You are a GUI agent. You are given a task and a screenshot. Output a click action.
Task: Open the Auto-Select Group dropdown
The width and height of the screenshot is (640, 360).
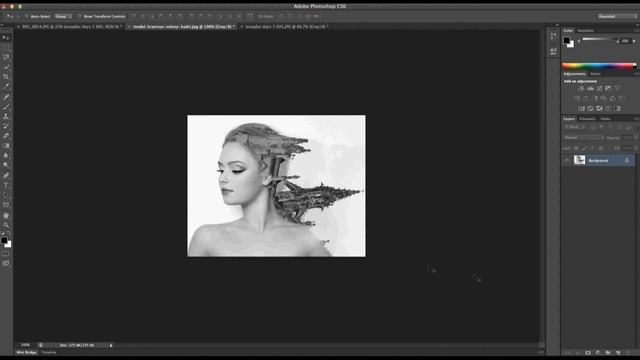point(63,16)
